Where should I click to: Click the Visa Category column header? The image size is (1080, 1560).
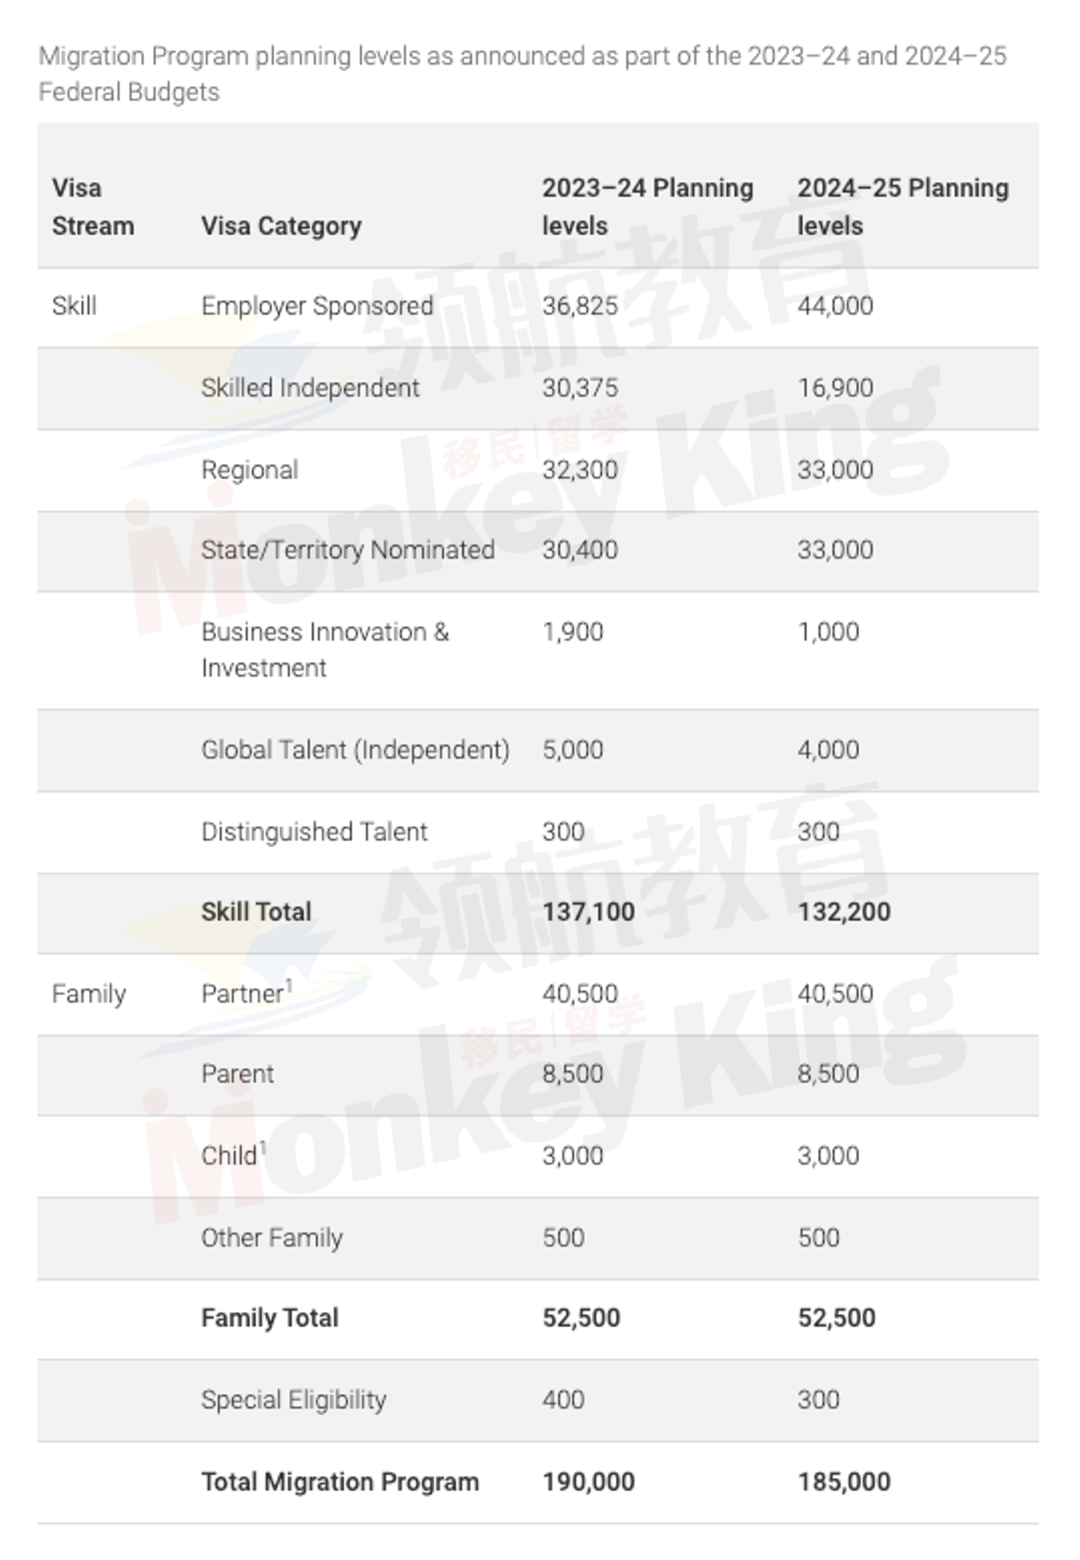point(281,226)
